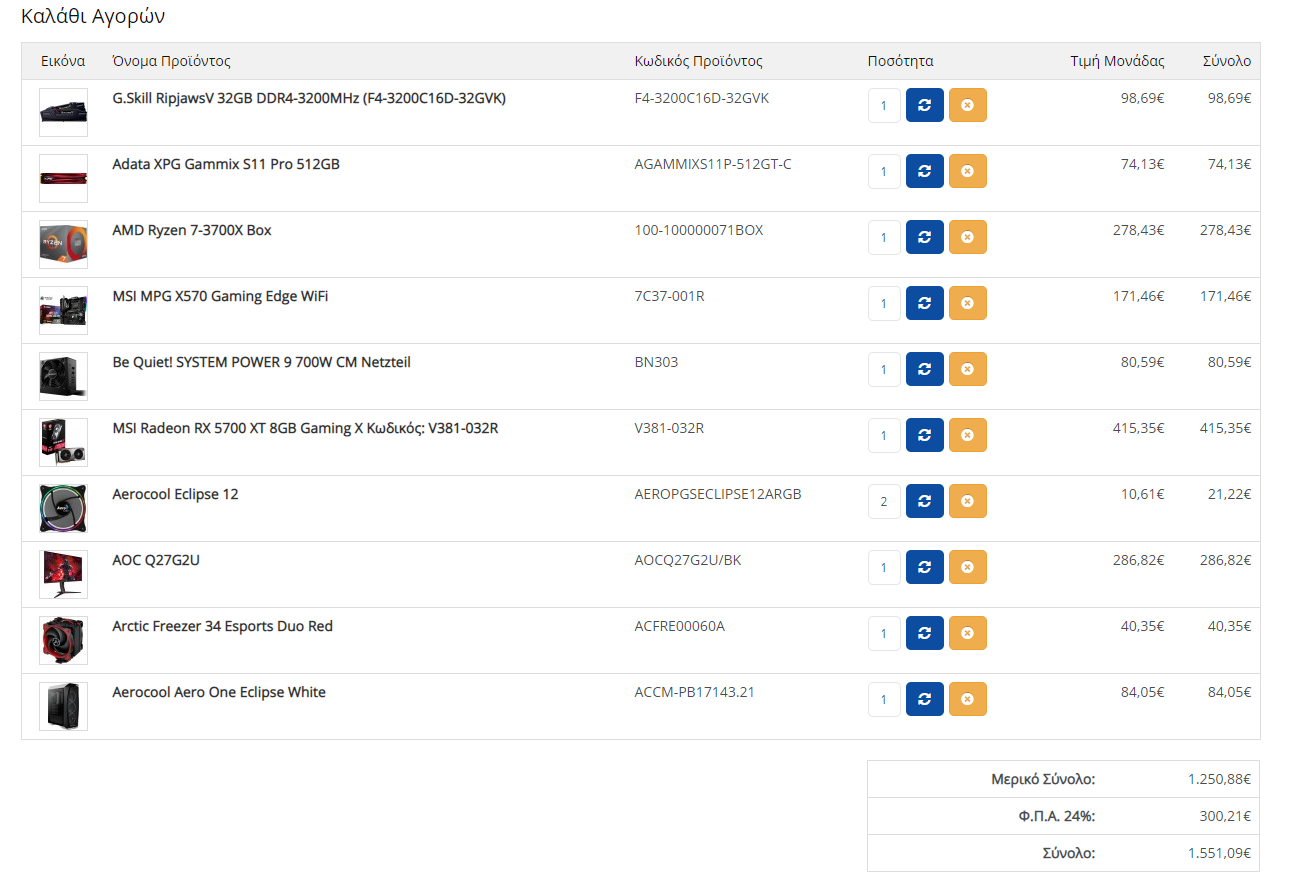Open AMD Ryzen 7-3700X Box product page

192,230
